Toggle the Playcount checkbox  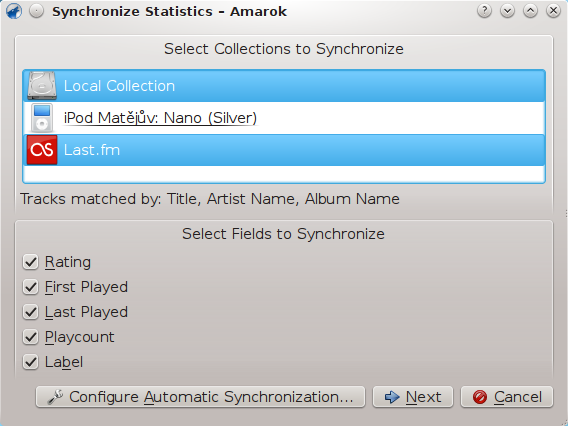click(x=30, y=337)
